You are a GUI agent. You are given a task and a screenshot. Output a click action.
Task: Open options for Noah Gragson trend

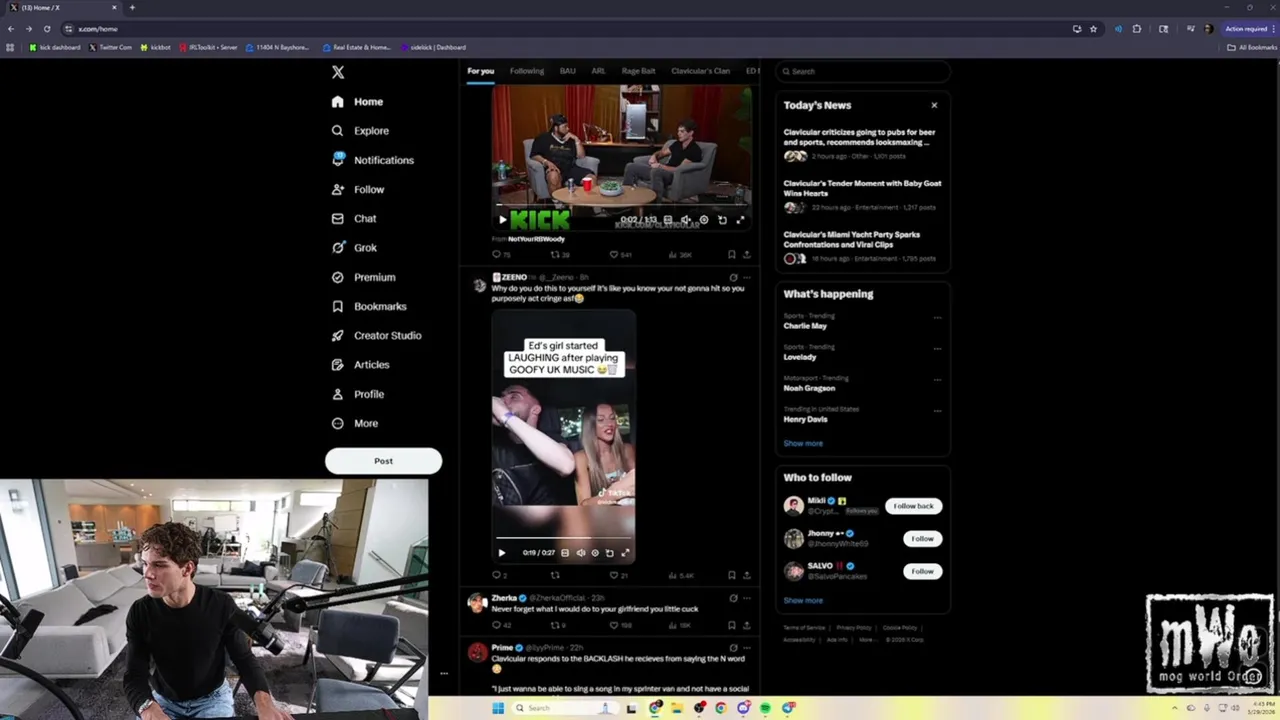point(937,379)
